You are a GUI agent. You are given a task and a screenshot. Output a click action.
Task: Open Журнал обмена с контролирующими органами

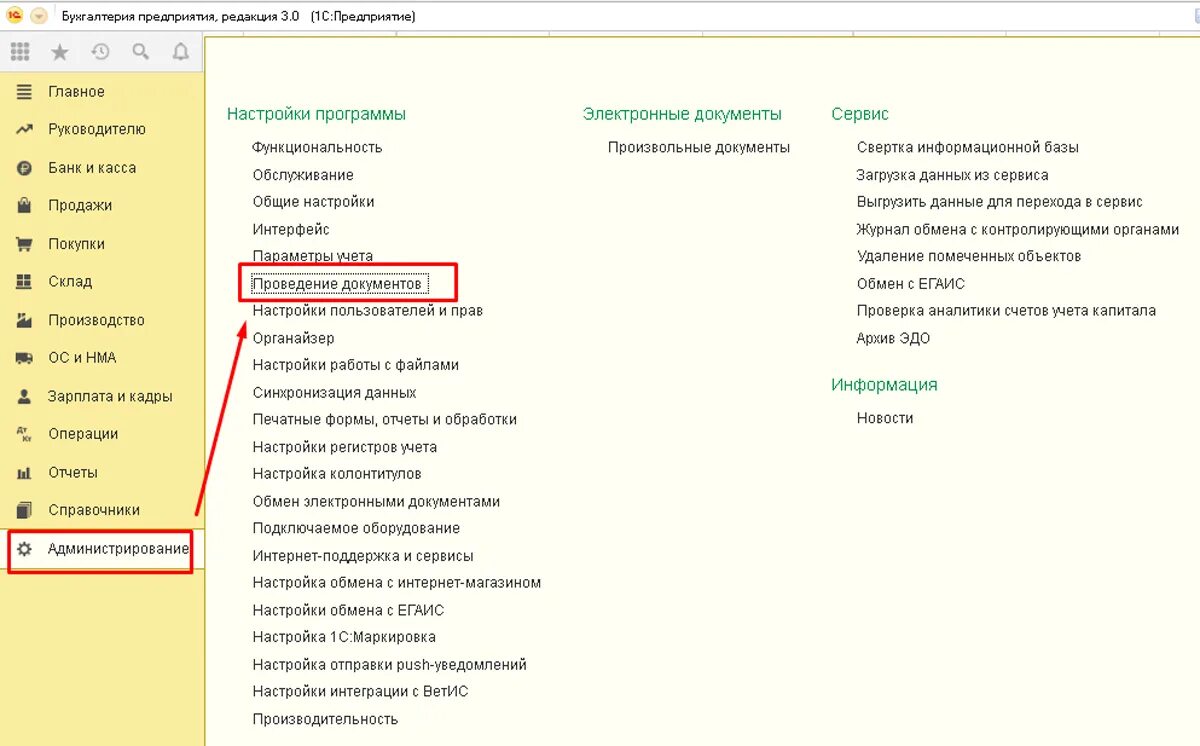point(1018,229)
